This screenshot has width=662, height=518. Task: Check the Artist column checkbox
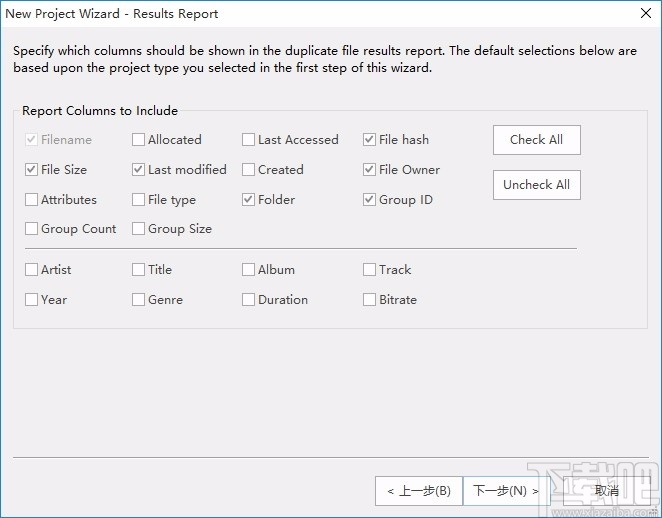[x=31, y=270]
